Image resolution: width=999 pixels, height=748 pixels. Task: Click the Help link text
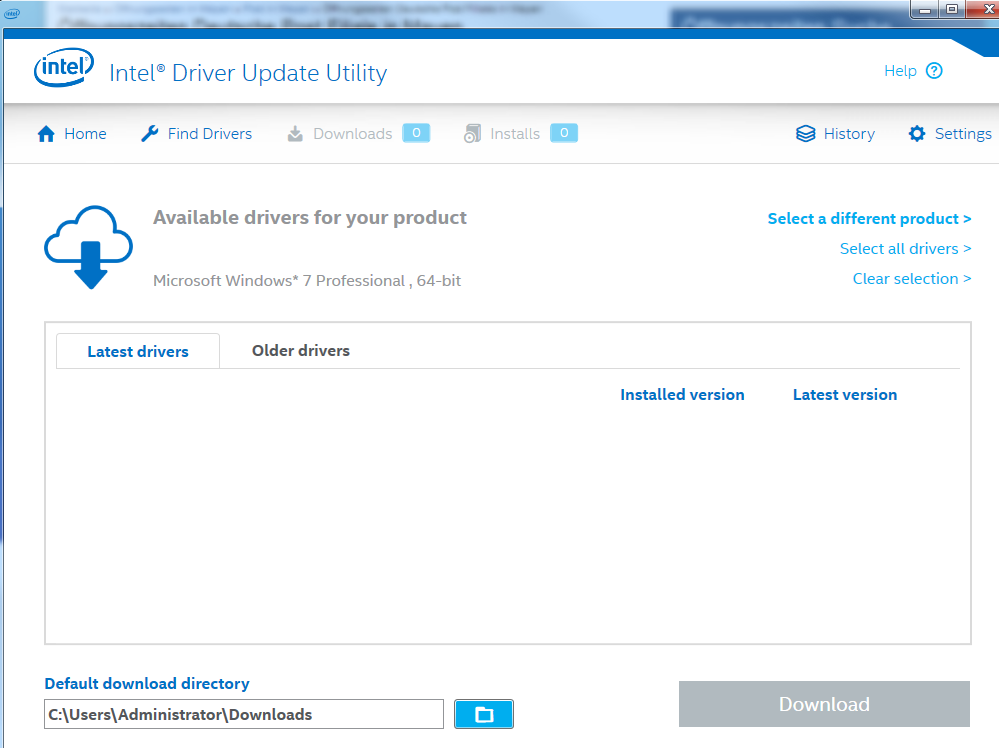click(x=900, y=71)
